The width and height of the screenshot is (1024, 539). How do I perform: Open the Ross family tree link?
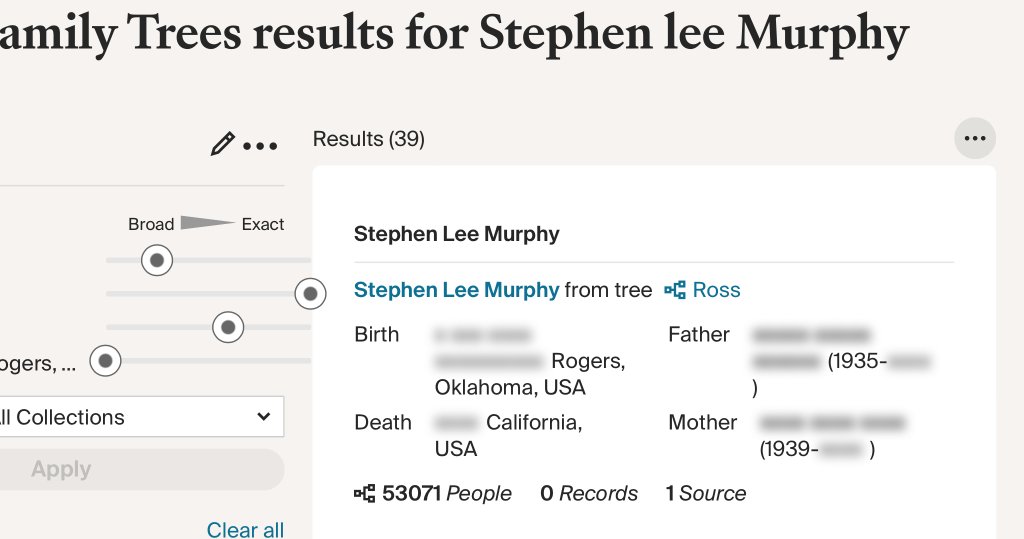pos(716,290)
